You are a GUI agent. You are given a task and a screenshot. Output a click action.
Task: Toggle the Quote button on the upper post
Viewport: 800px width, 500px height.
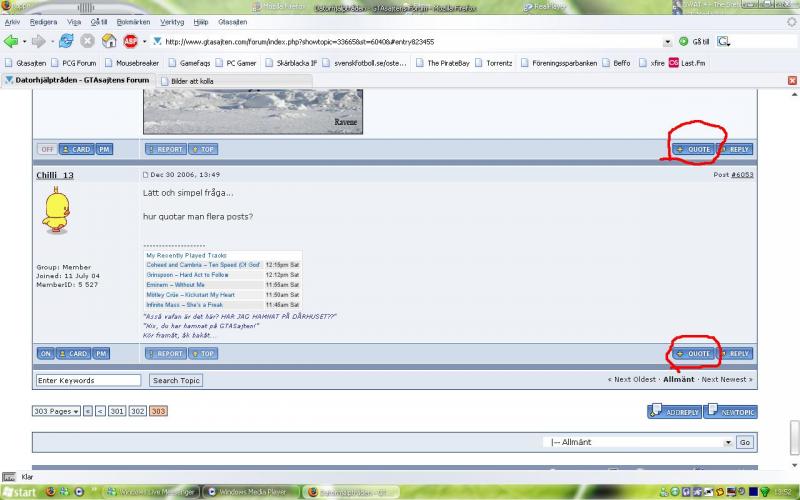pyautogui.click(x=694, y=149)
